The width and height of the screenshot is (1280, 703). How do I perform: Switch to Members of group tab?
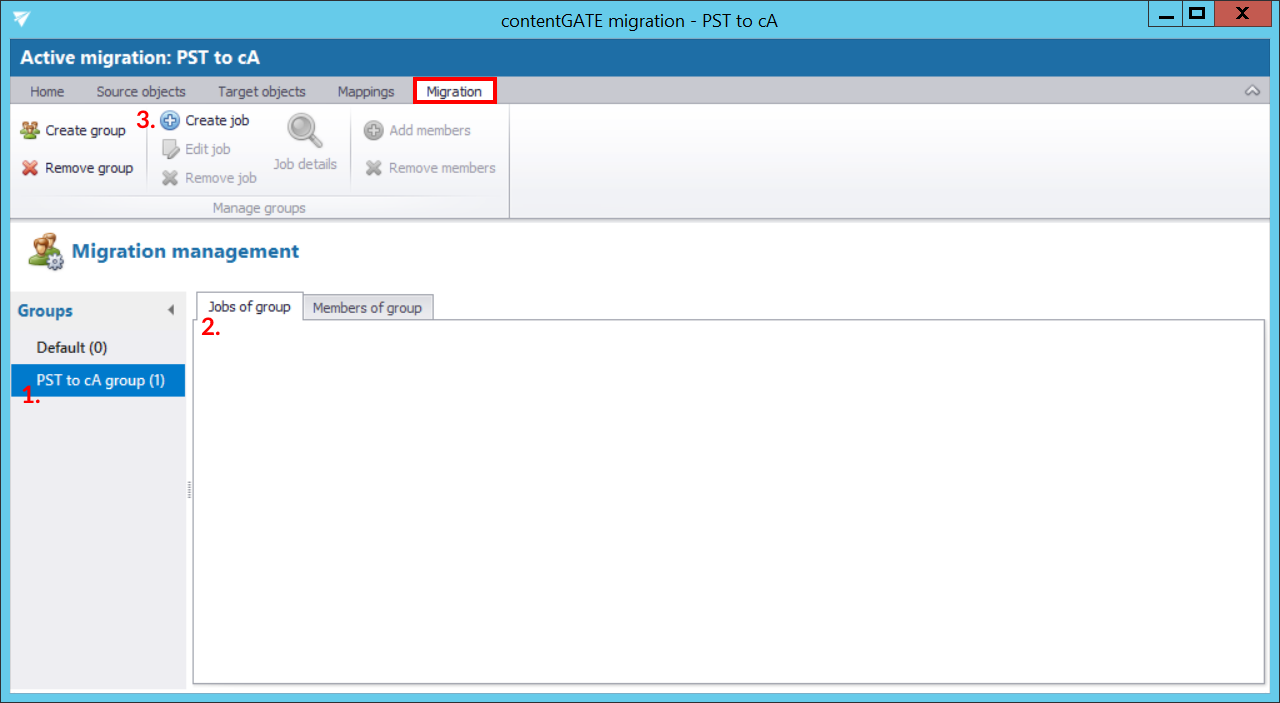(x=367, y=308)
